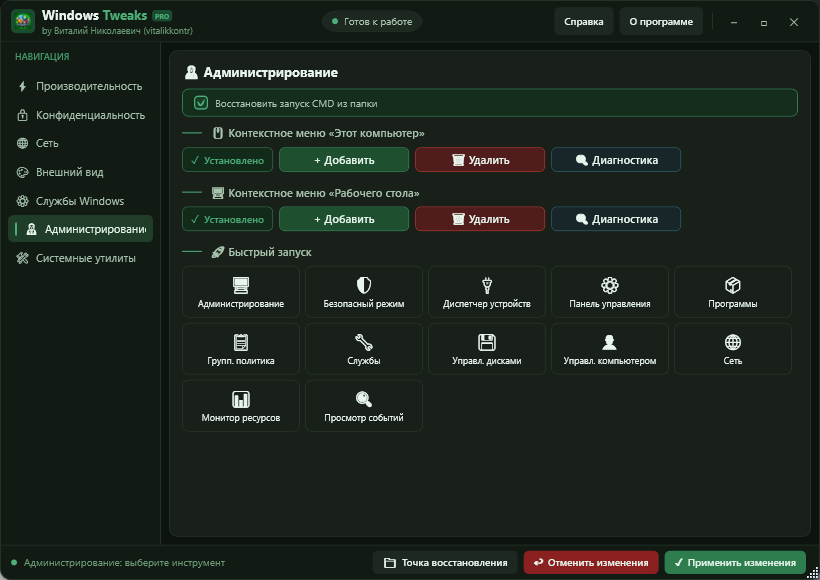Launch Безопасный режим shield icon tile

click(363, 292)
